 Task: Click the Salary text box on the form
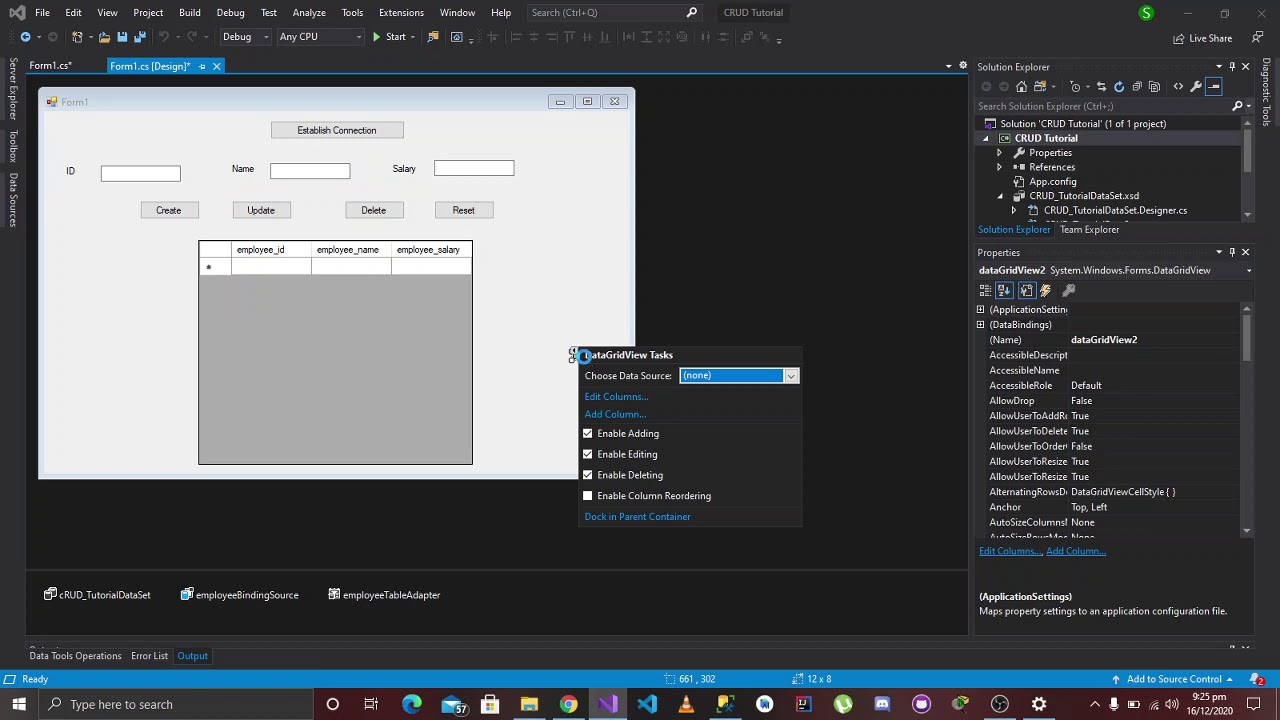tap(474, 168)
